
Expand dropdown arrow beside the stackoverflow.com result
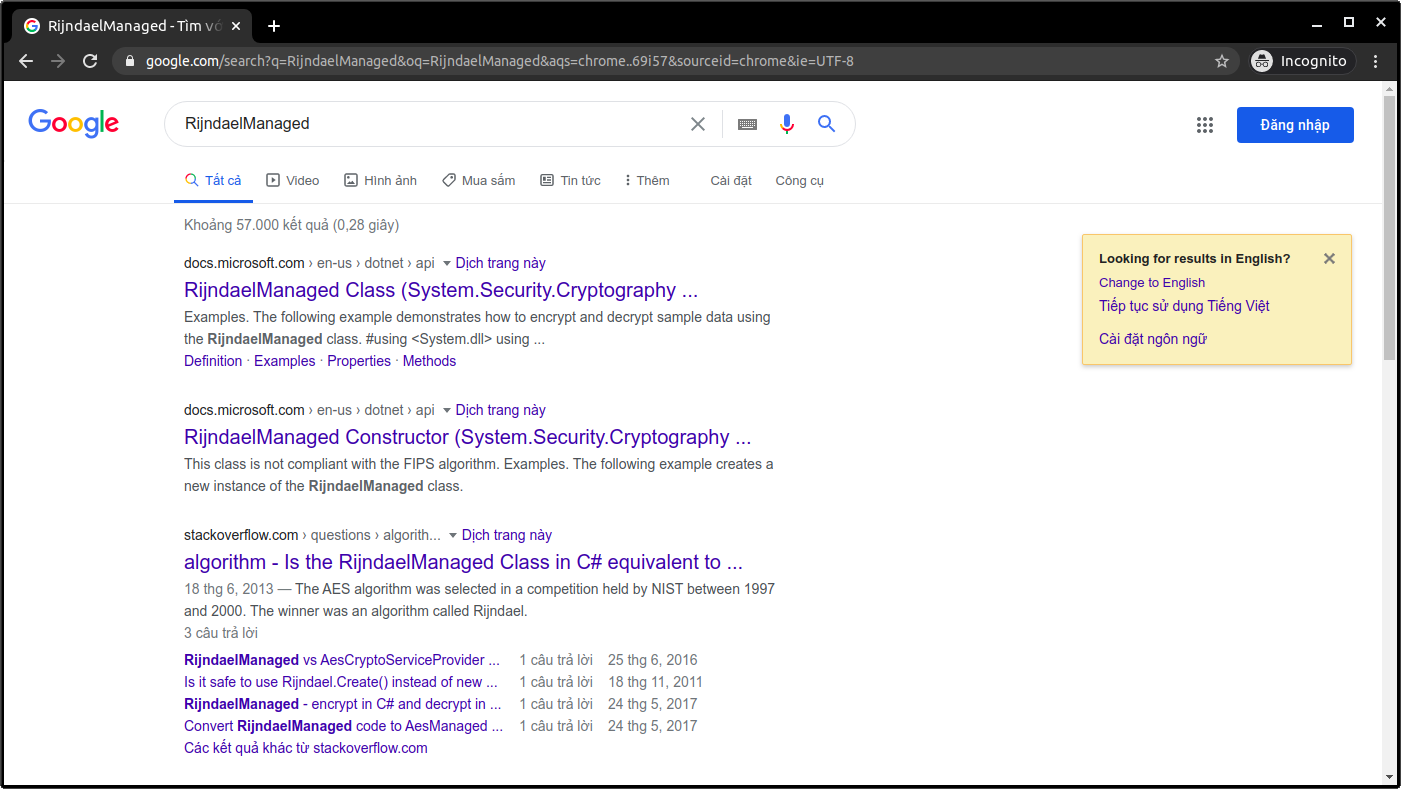452,536
